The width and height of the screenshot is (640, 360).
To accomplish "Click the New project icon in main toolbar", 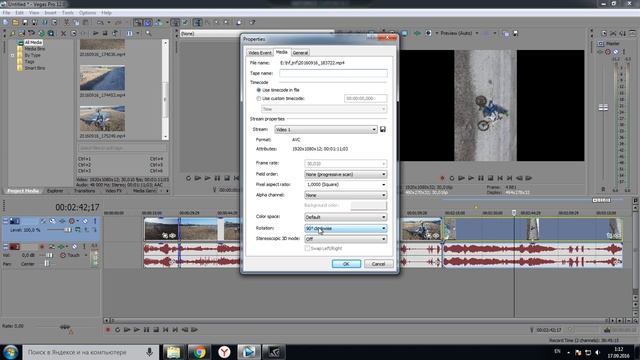I will (5, 22).
